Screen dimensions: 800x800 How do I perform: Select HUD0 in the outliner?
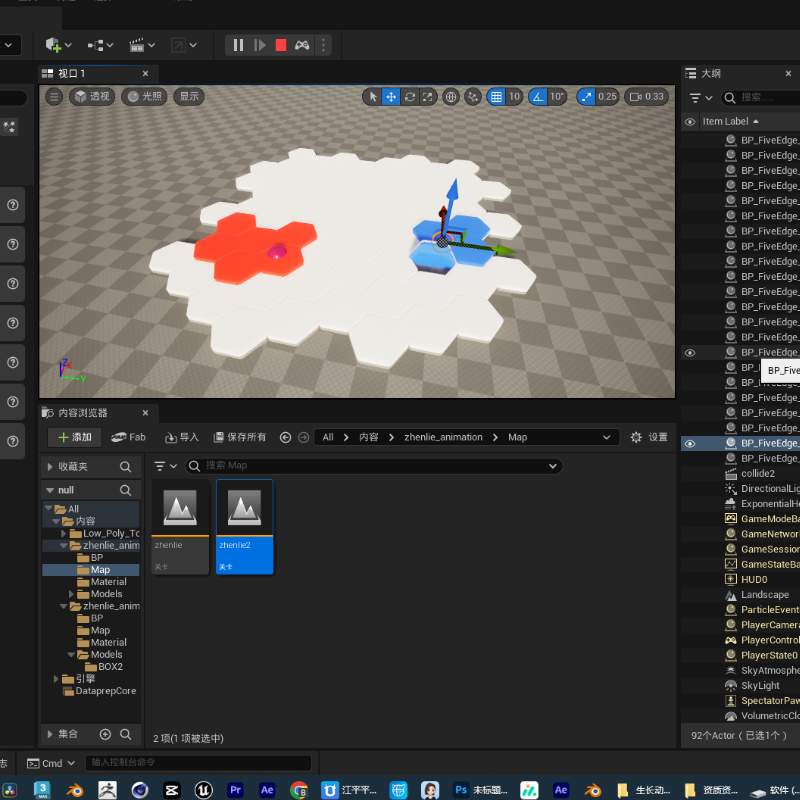754,580
